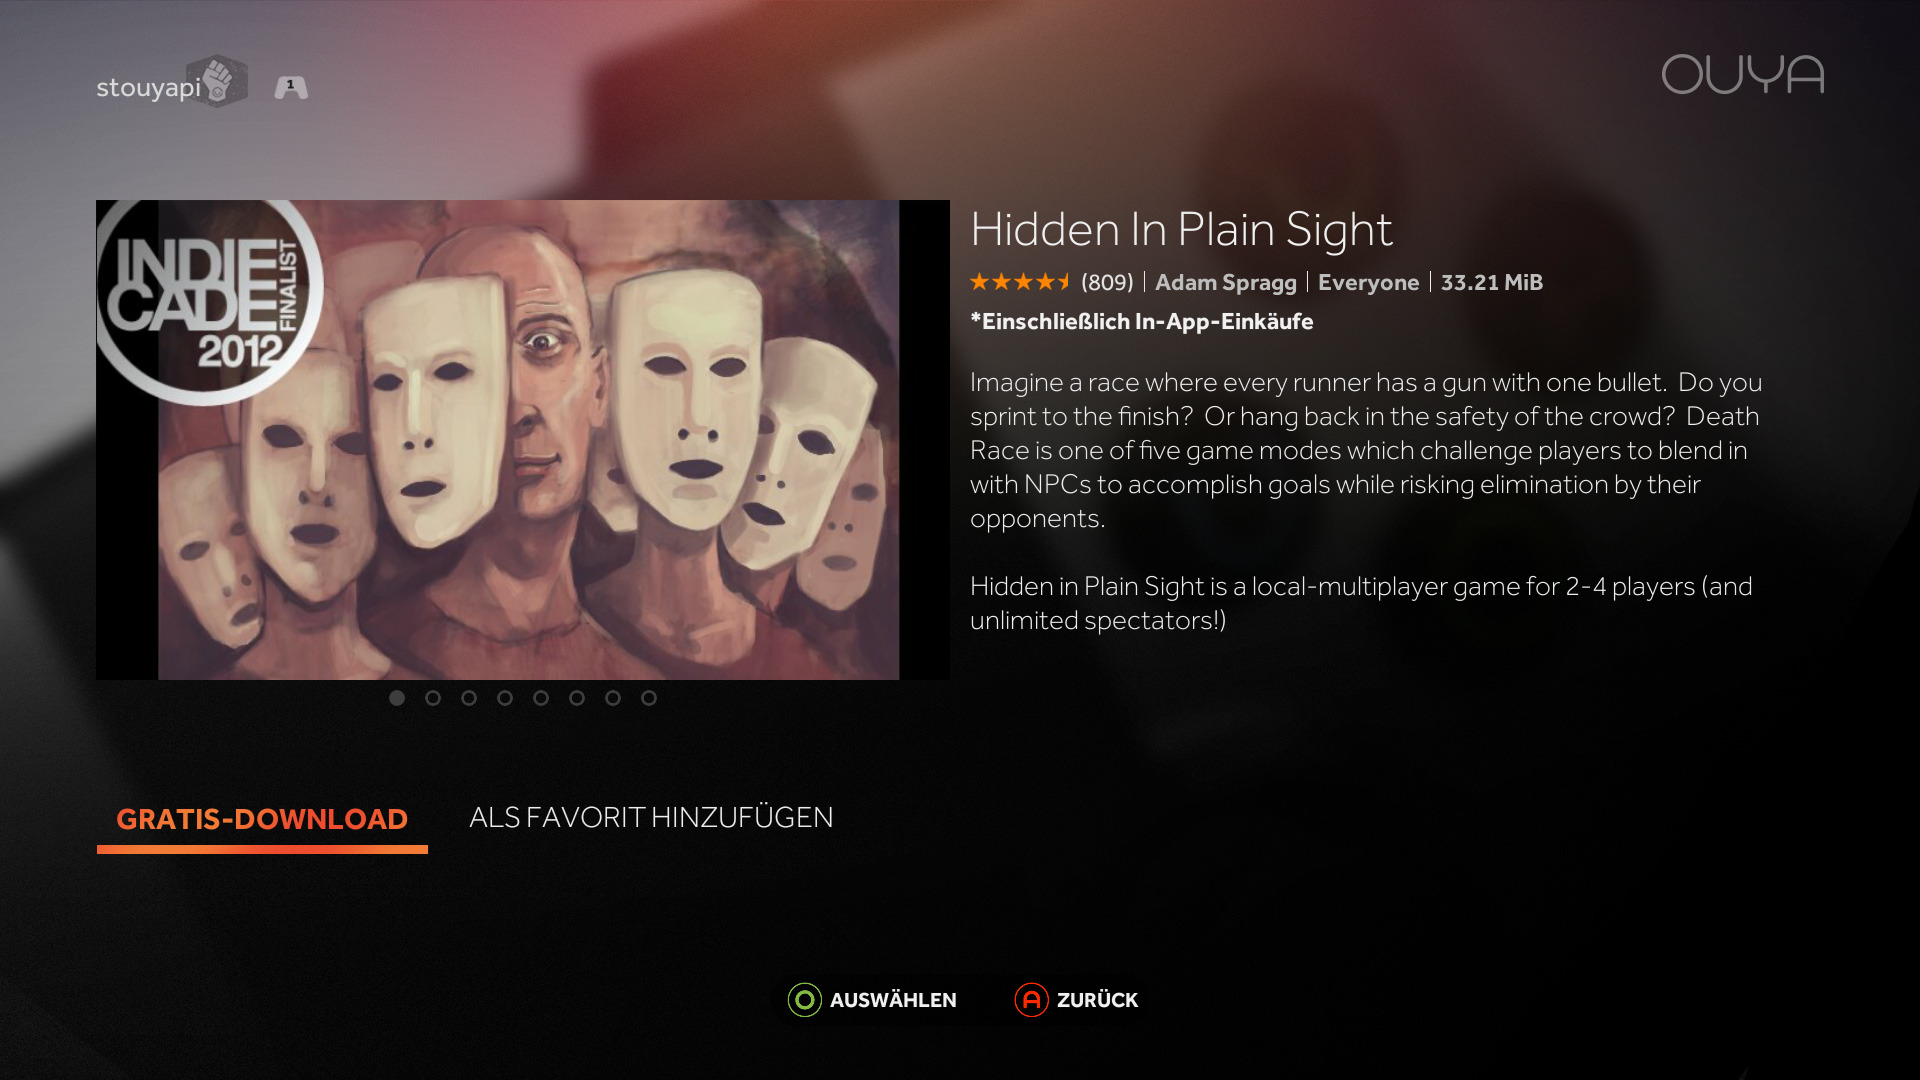
Task: Click the red A button icon
Action: point(1032,999)
